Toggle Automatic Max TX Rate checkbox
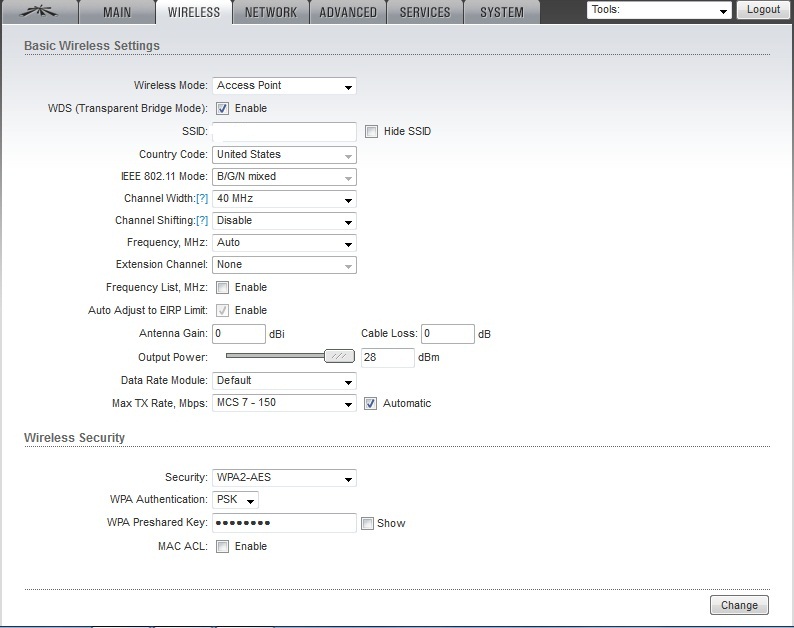 pyautogui.click(x=371, y=404)
